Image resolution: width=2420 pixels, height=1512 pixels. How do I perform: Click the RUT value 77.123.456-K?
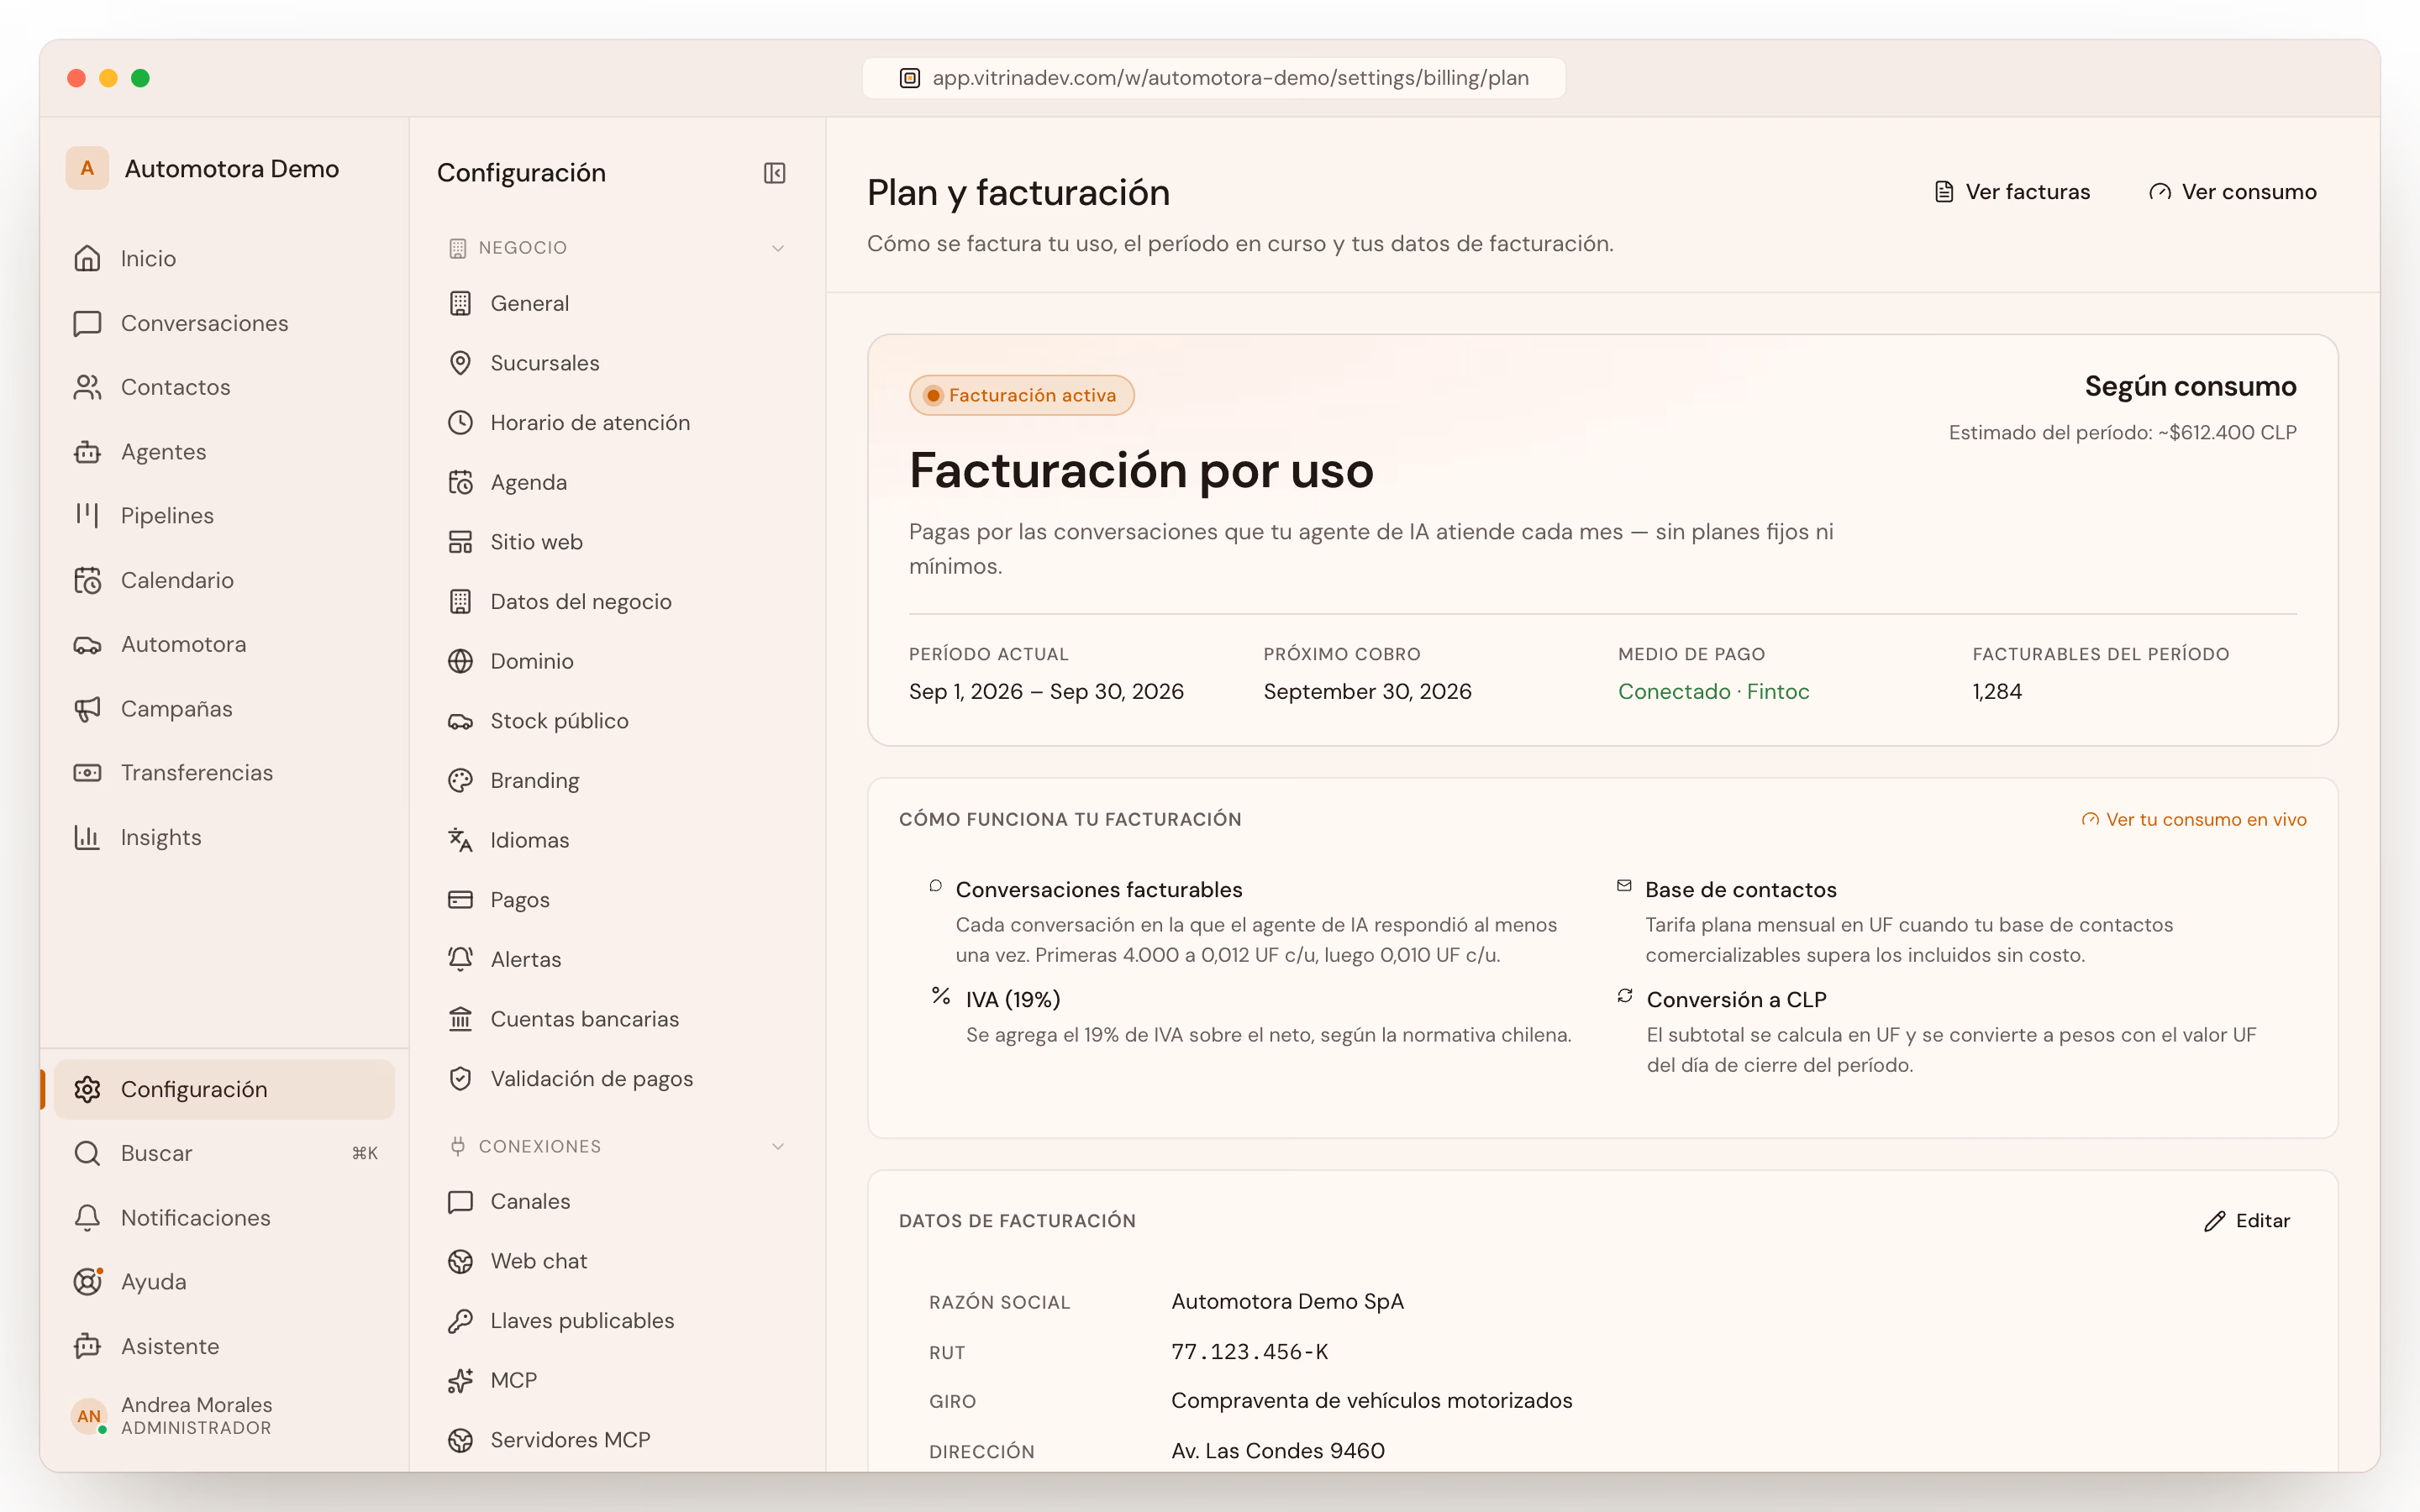coord(1249,1352)
